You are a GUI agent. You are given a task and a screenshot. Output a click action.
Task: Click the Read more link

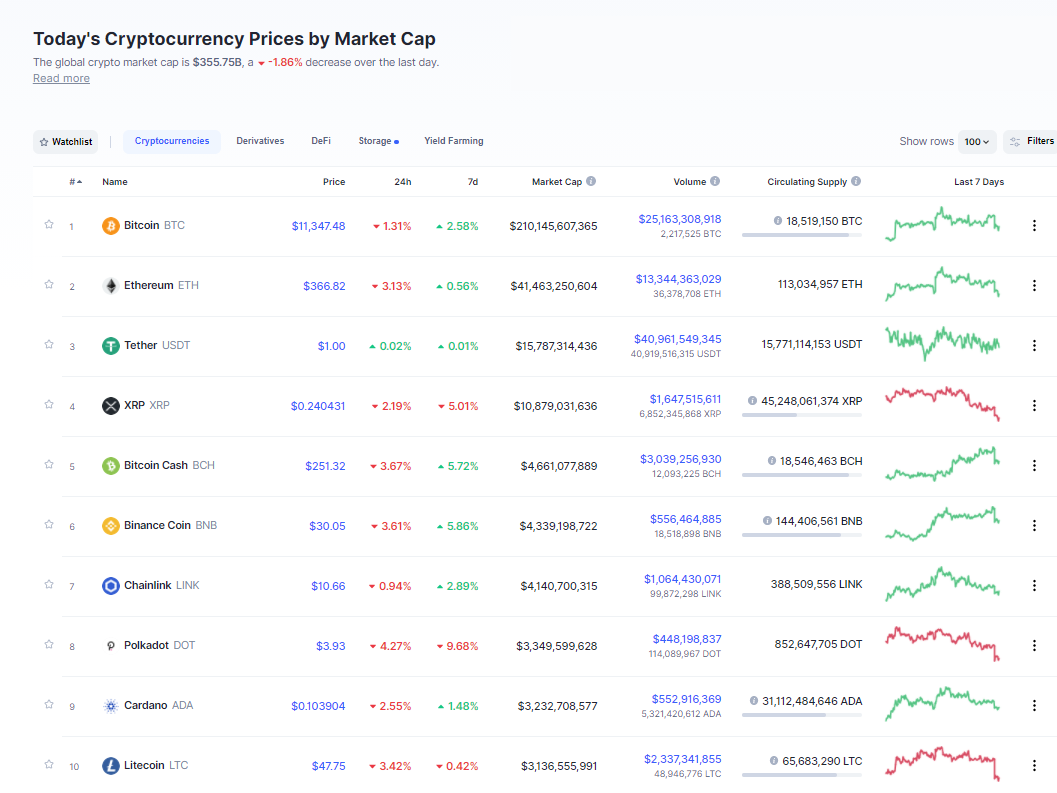(61, 78)
